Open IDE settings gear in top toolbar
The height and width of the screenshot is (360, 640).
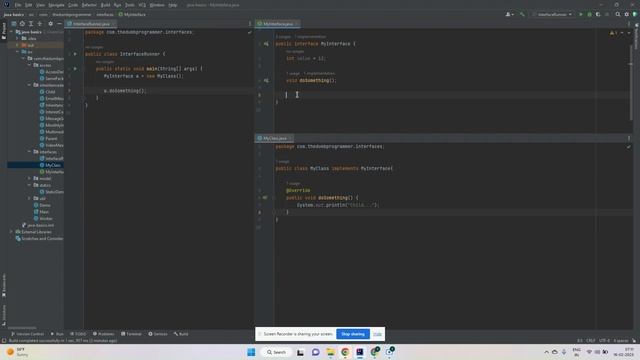point(627,14)
